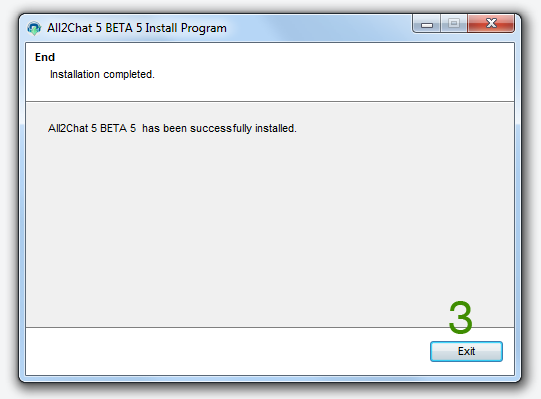Click the successfully installed message line
Viewport: 541px width, 399px height.
pos(172,128)
